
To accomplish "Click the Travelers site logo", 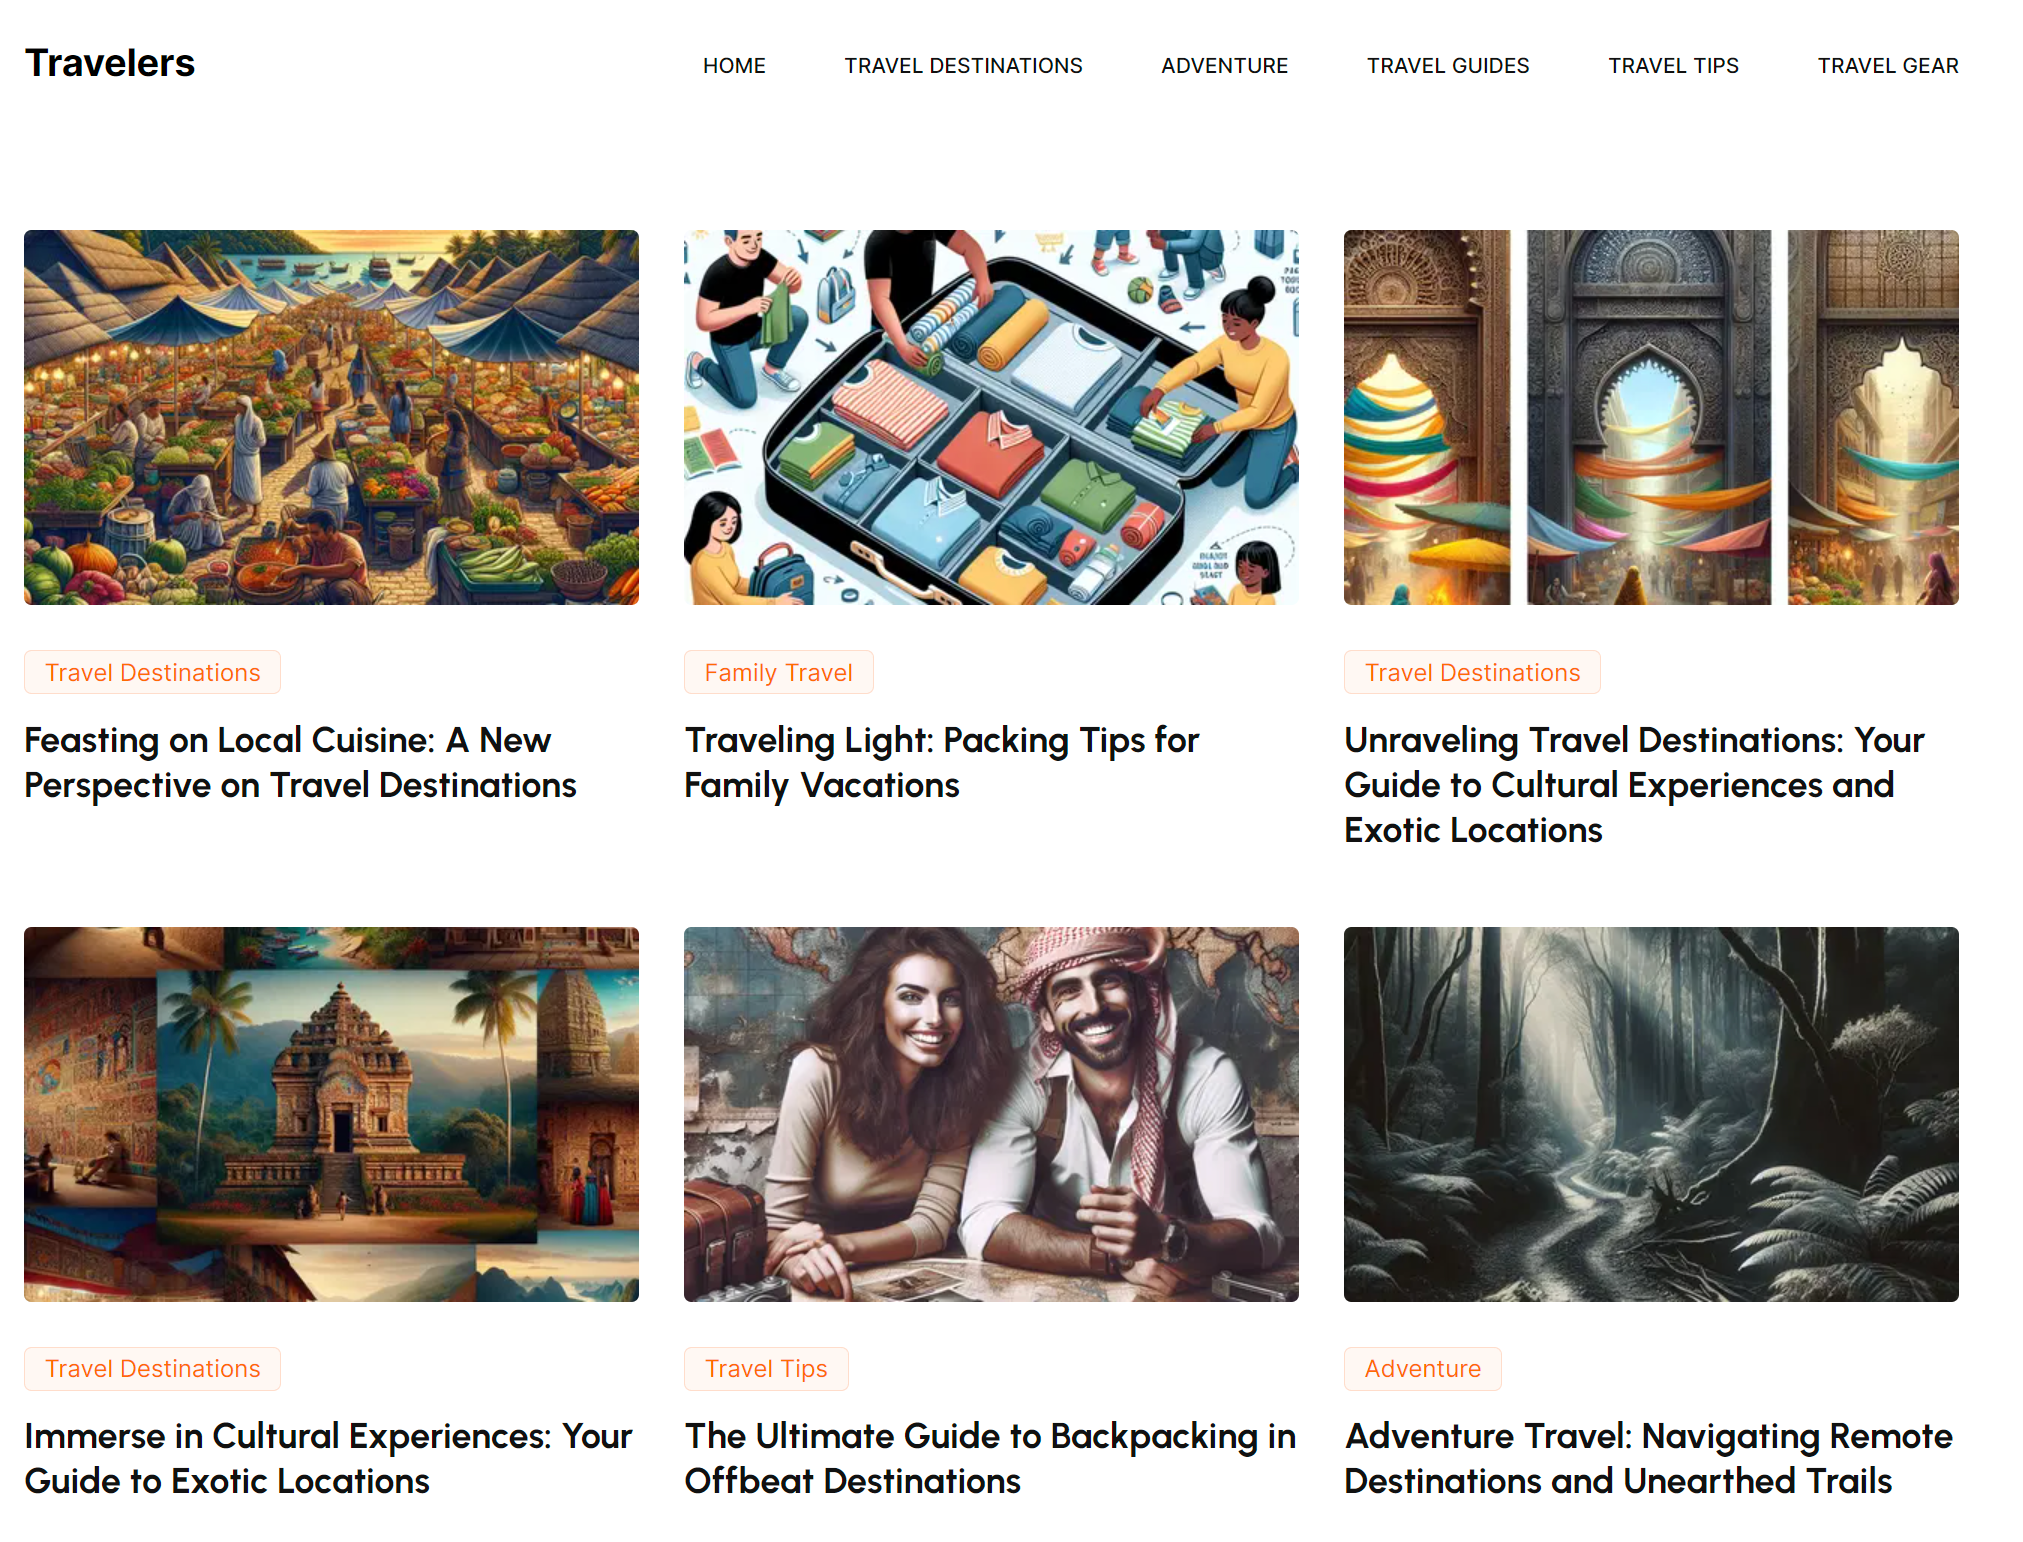I will (x=110, y=63).
